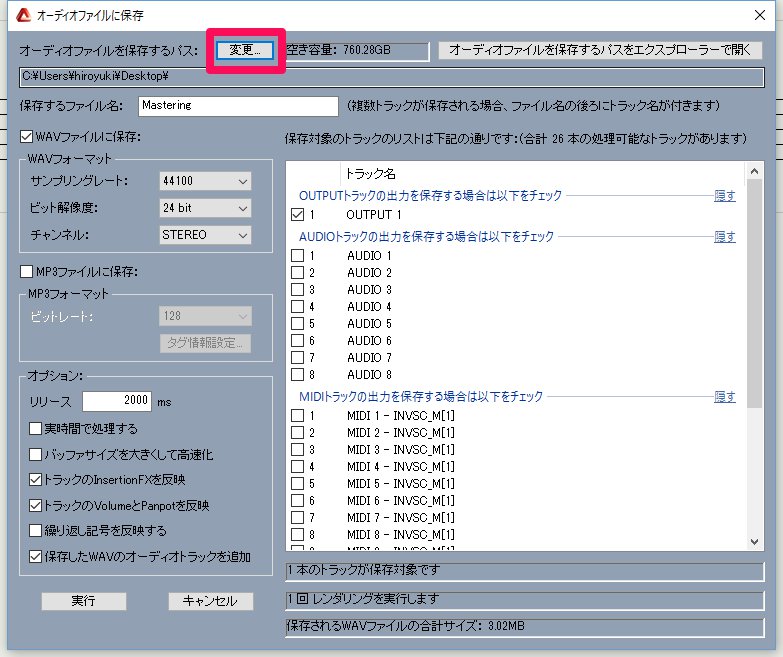
Task: Click the 実行 execute button
Action: pos(83,601)
